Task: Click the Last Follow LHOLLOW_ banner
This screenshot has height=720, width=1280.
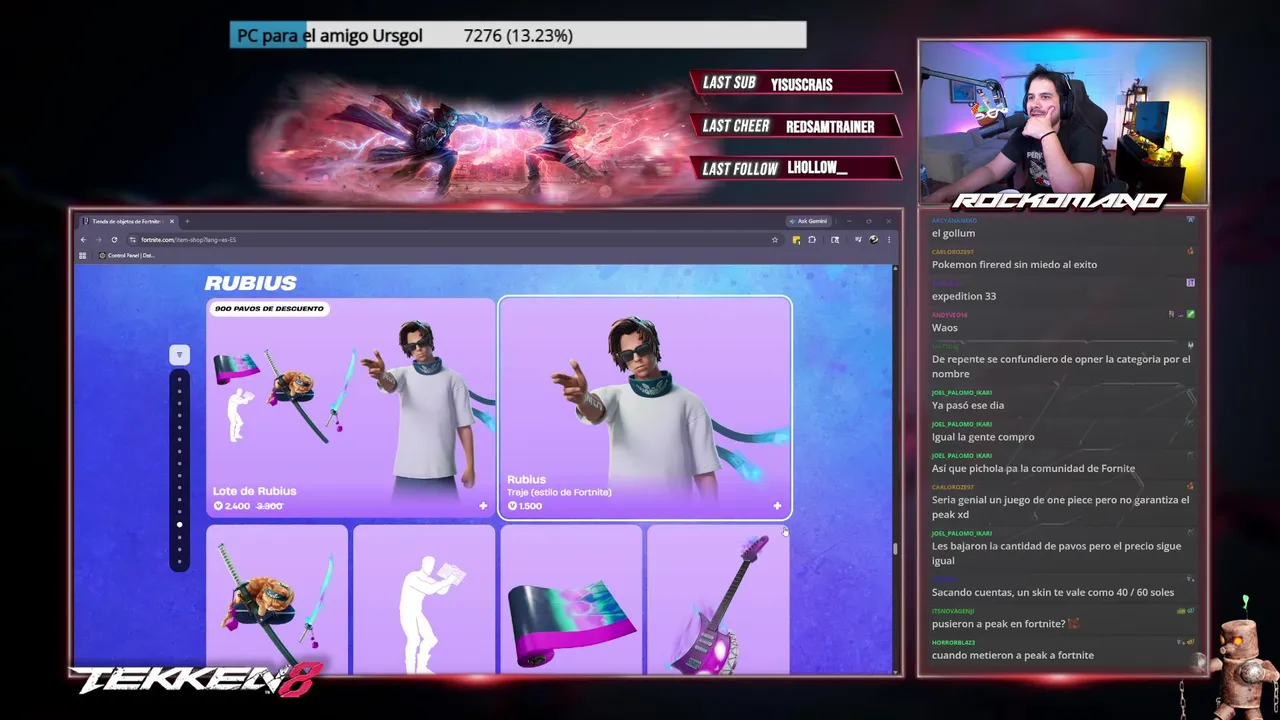Action: [x=796, y=168]
